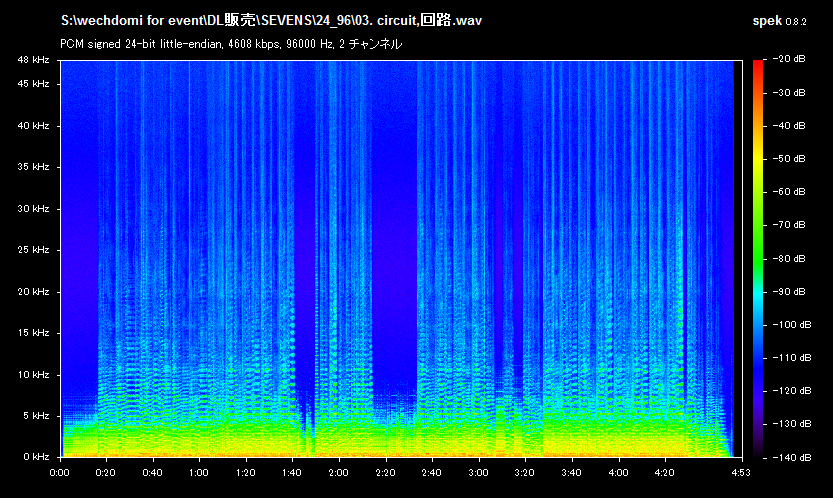The height and width of the screenshot is (498, 833).
Task: Click the 4:53 end time label
Action: (x=741, y=472)
